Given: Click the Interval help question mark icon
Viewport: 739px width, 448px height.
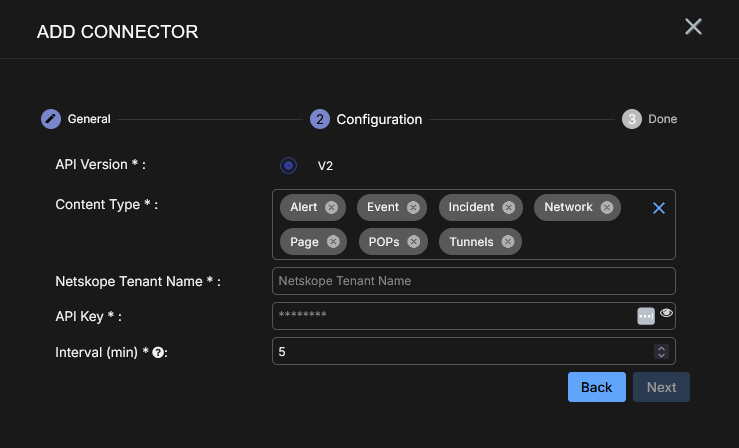Looking at the screenshot, I should 158,352.
